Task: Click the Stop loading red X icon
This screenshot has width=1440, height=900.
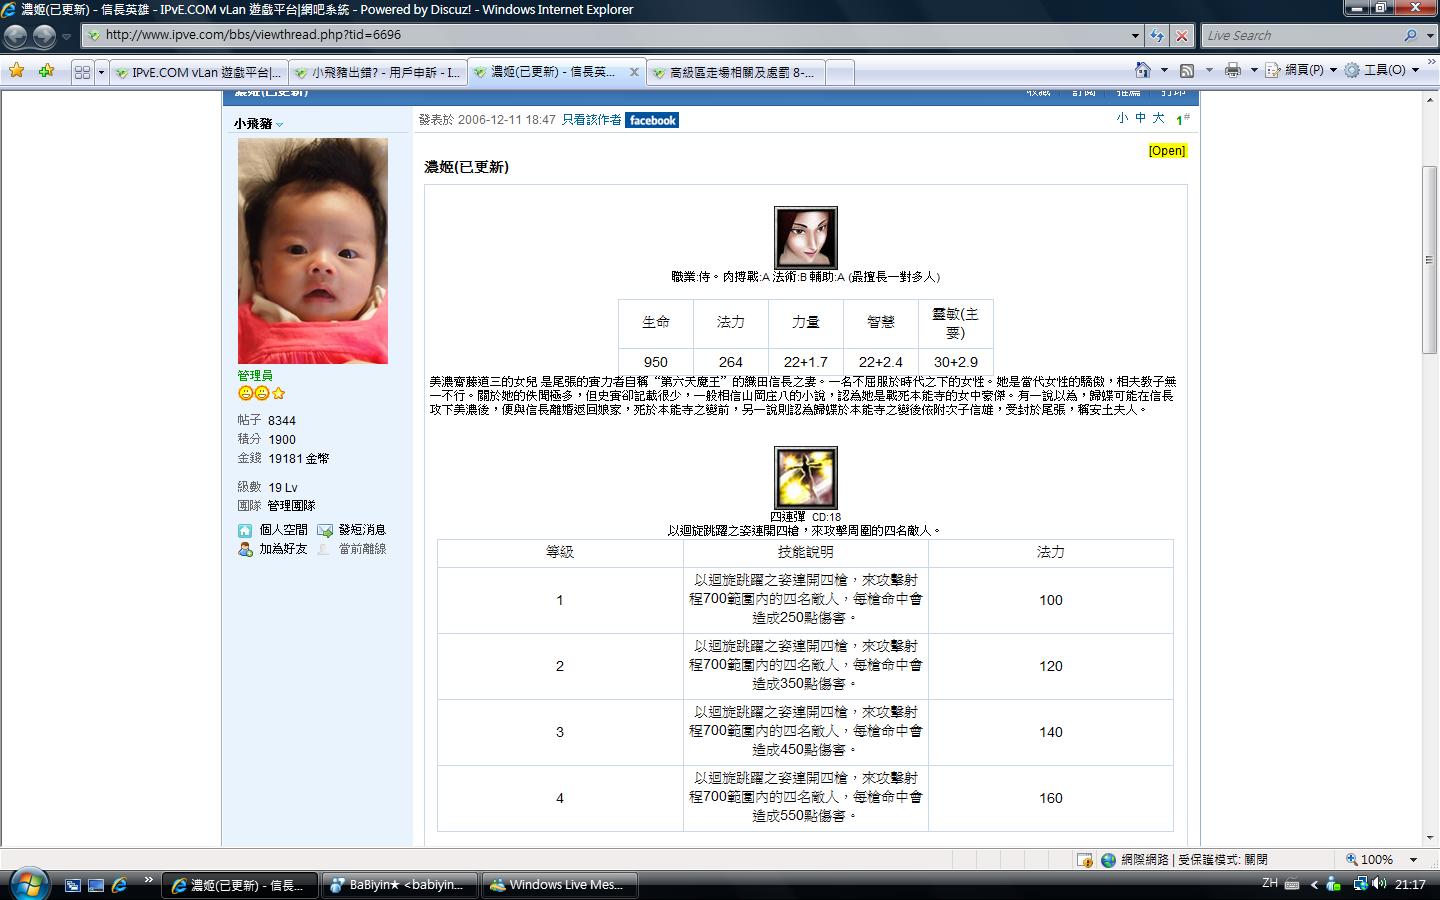Action: coord(1181,35)
